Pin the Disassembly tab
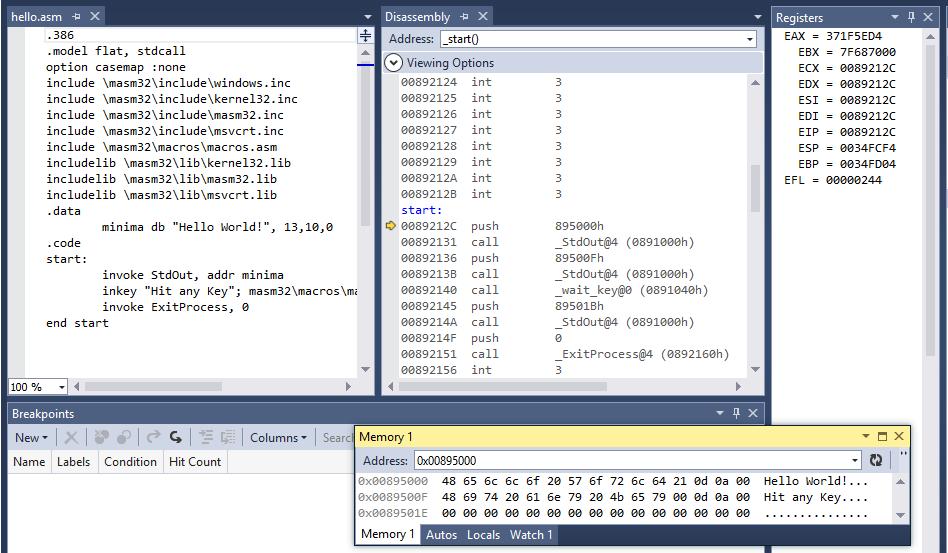Viewport: 948px width, 553px height. (464, 17)
